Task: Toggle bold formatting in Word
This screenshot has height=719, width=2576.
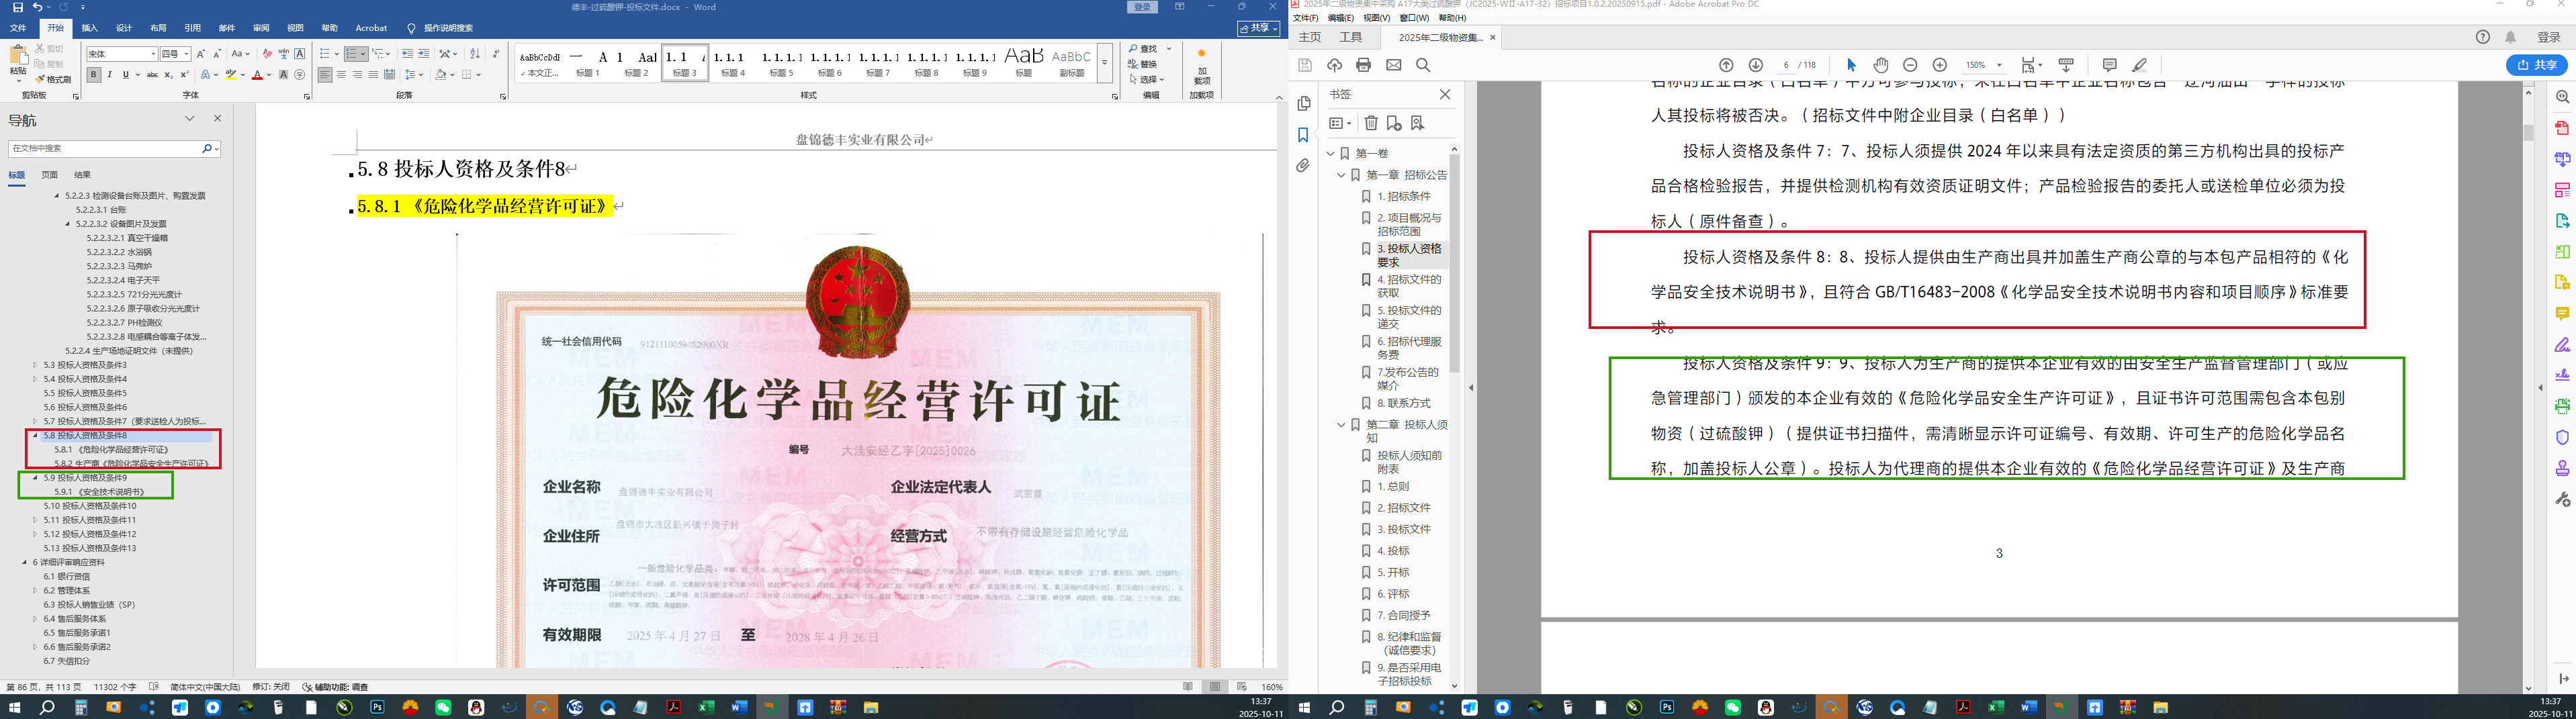Action: pyautogui.click(x=94, y=74)
